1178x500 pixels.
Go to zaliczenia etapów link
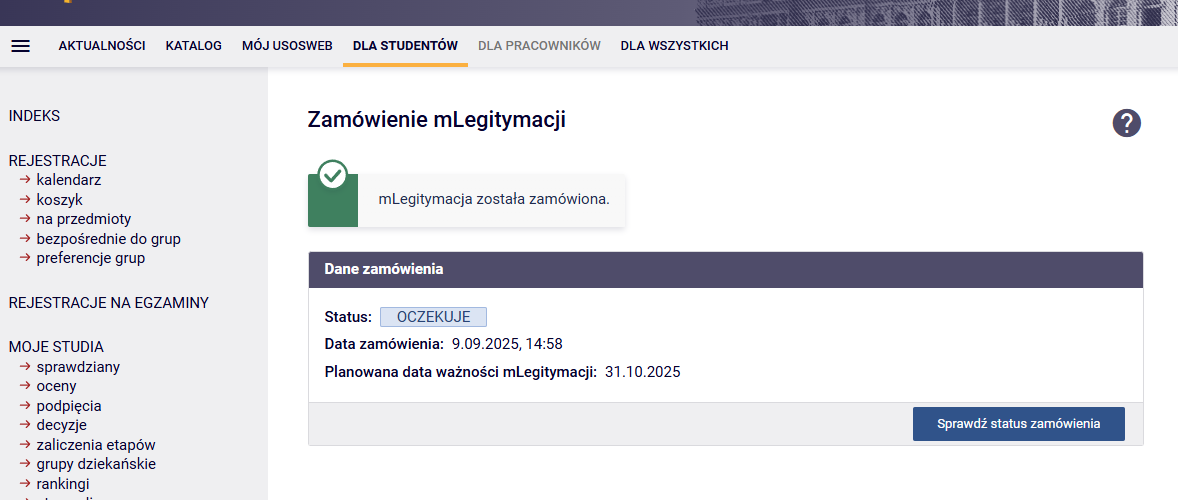pos(95,445)
